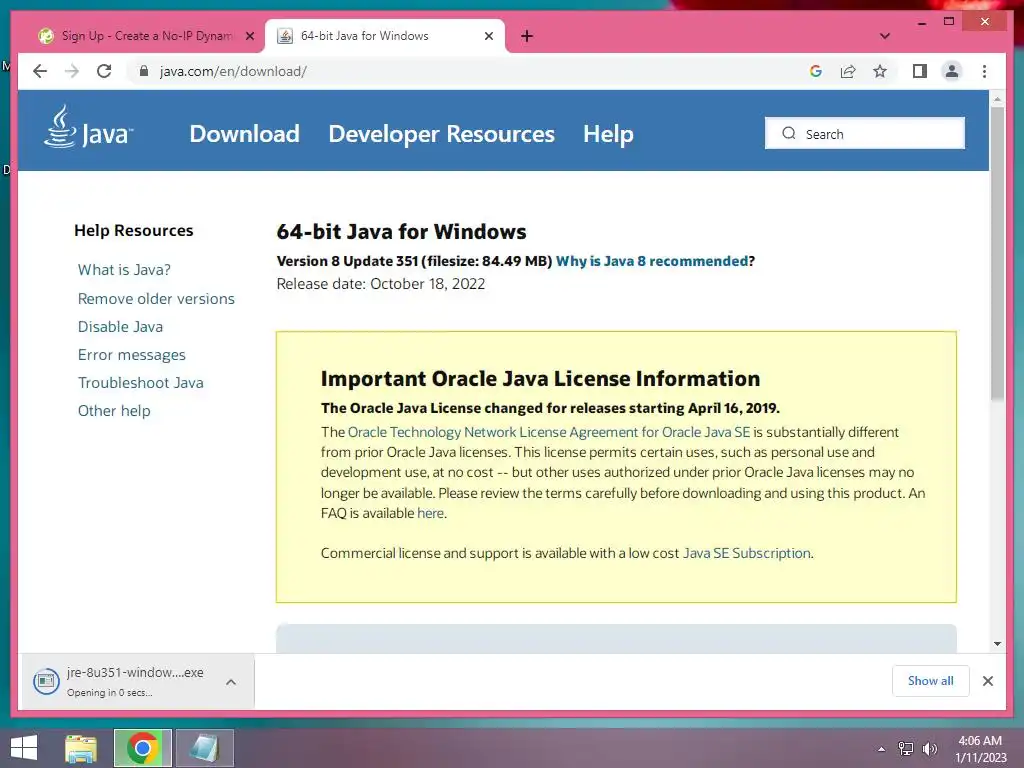Screen dimensions: 1024x768
Task: Click the 'Release date: October 18, 2022' text
Action: coord(381,284)
